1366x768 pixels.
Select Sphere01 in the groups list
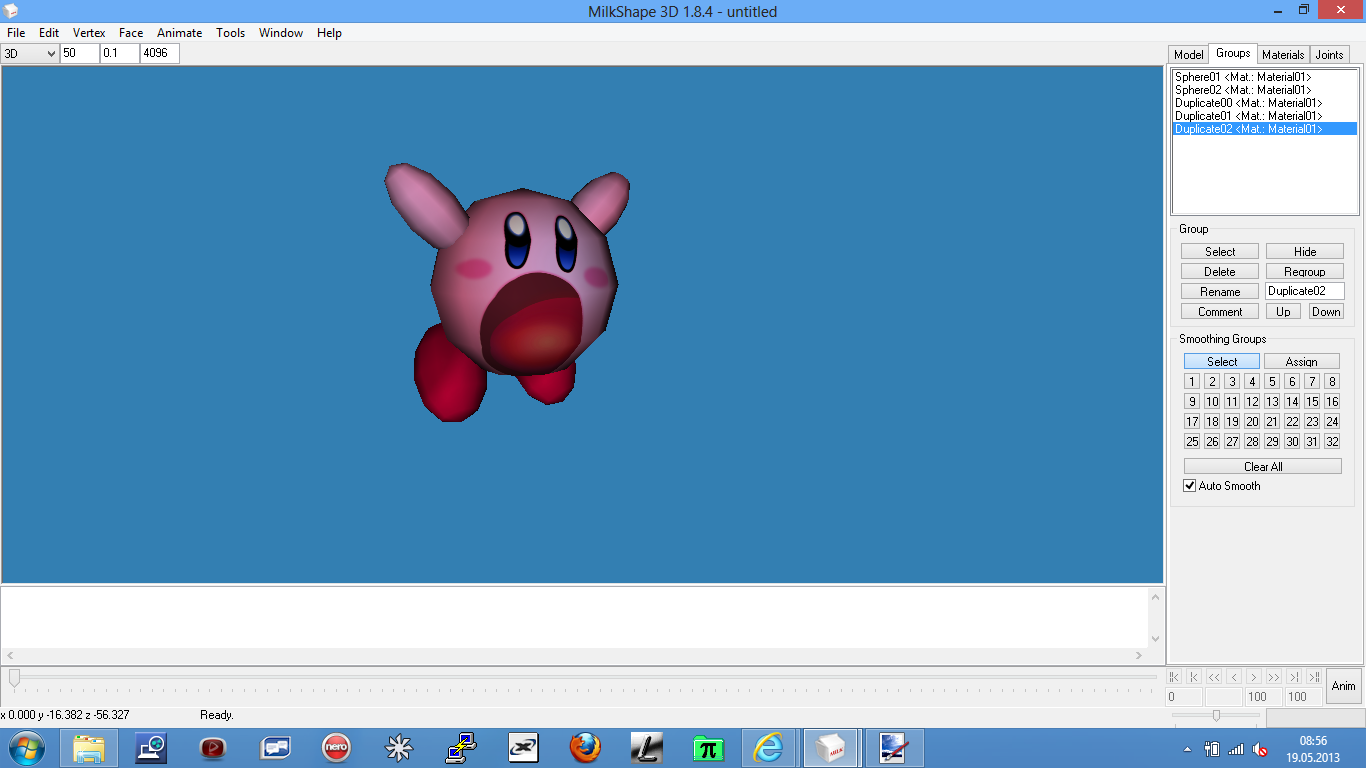point(1242,77)
